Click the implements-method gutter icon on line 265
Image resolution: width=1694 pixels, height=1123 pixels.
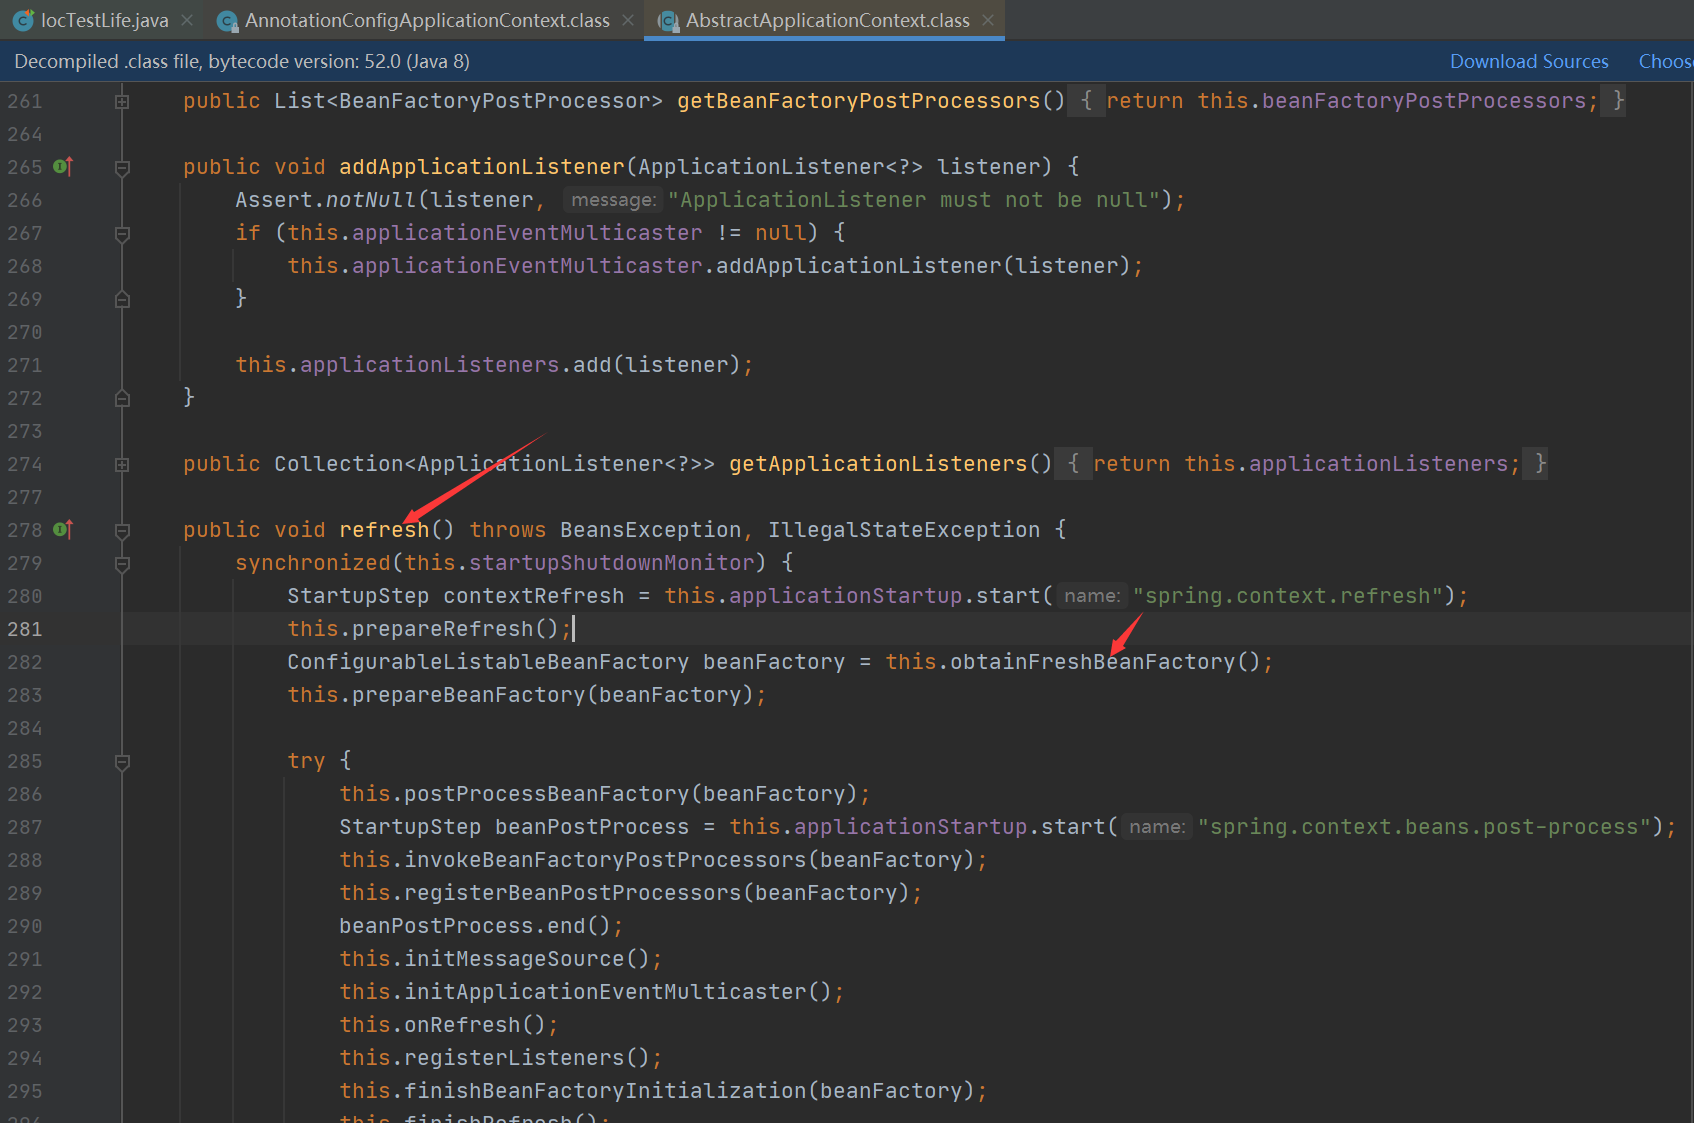click(x=63, y=166)
